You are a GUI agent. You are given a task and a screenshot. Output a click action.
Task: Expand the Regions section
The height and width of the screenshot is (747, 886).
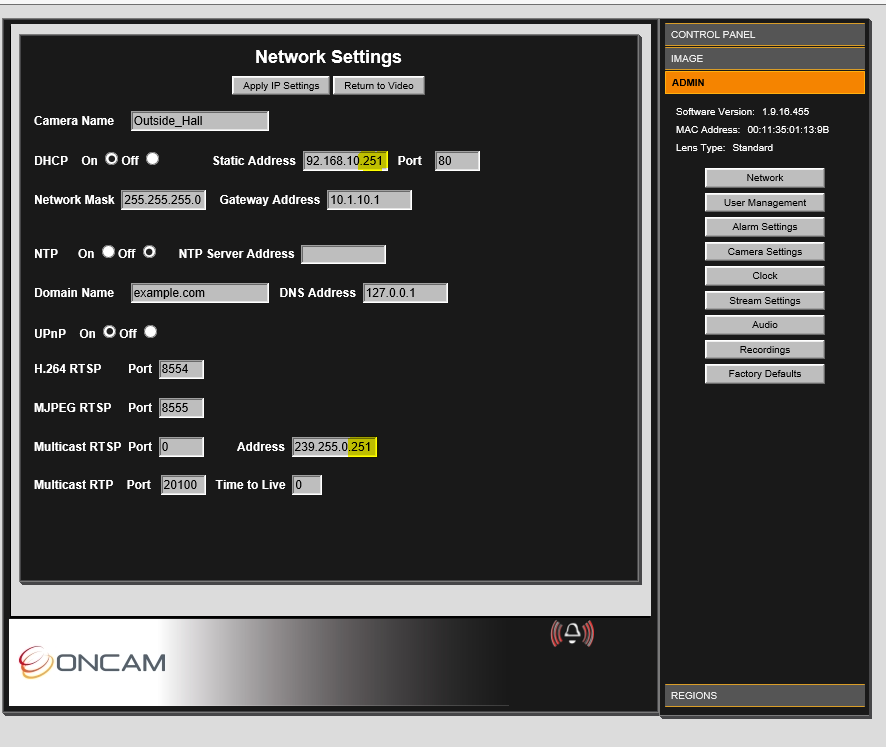click(765, 696)
